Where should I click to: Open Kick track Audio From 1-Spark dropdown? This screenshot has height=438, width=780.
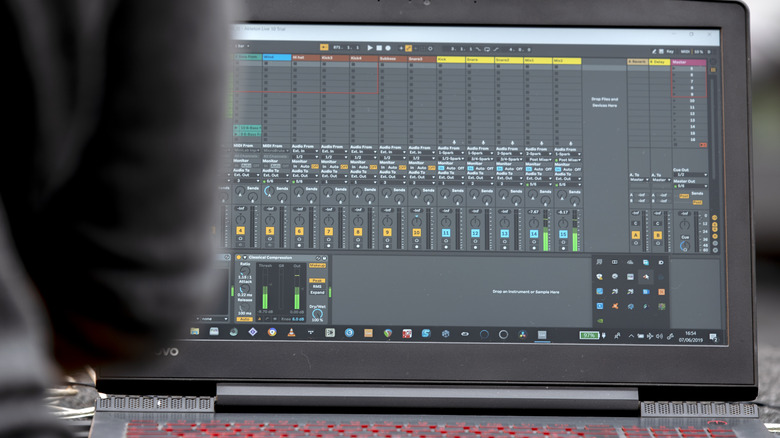(451, 153)
